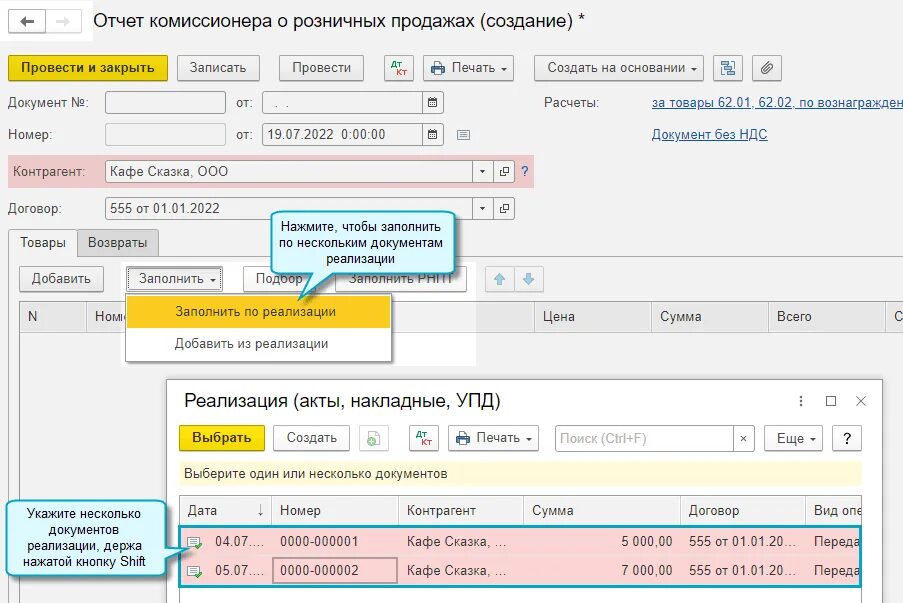This screenshot has width=903, height=603.
Task: Switch to the Товары tab
Action: coord(43,242)
